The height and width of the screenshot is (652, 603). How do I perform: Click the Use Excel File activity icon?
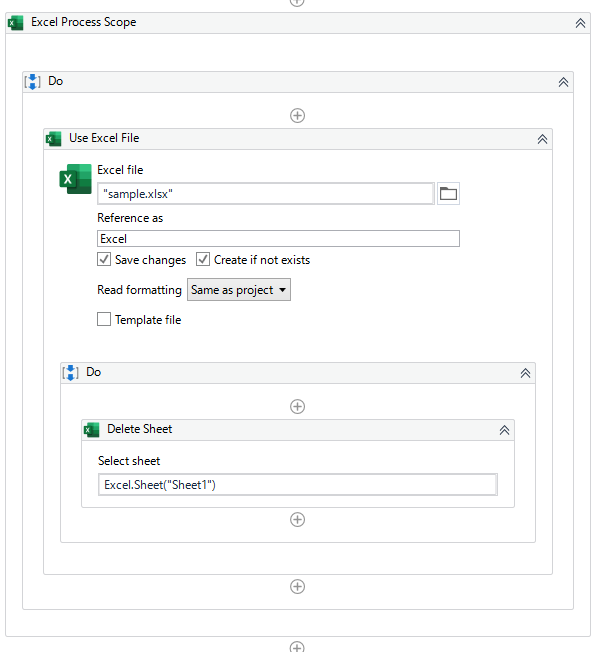point(54,139)
